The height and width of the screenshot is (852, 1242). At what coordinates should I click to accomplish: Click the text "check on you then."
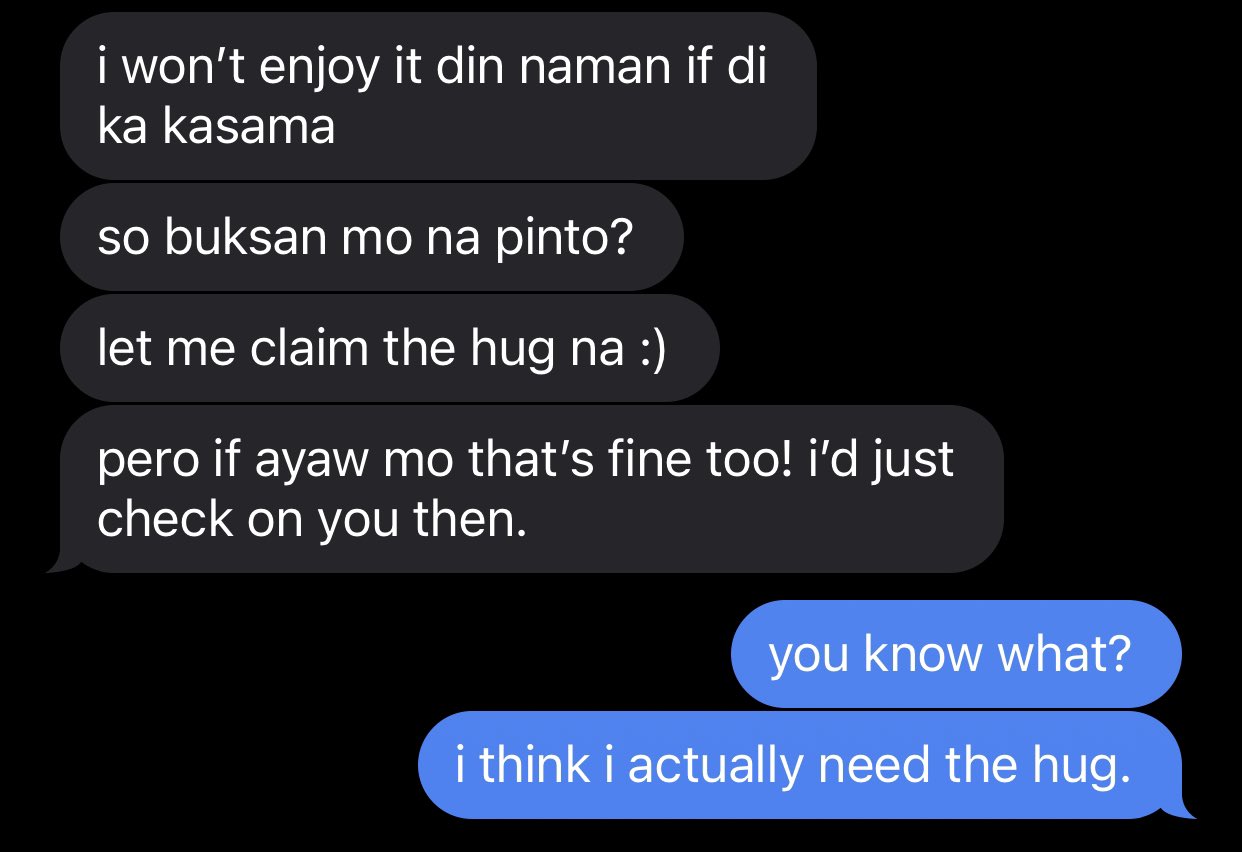coord(311,518)
